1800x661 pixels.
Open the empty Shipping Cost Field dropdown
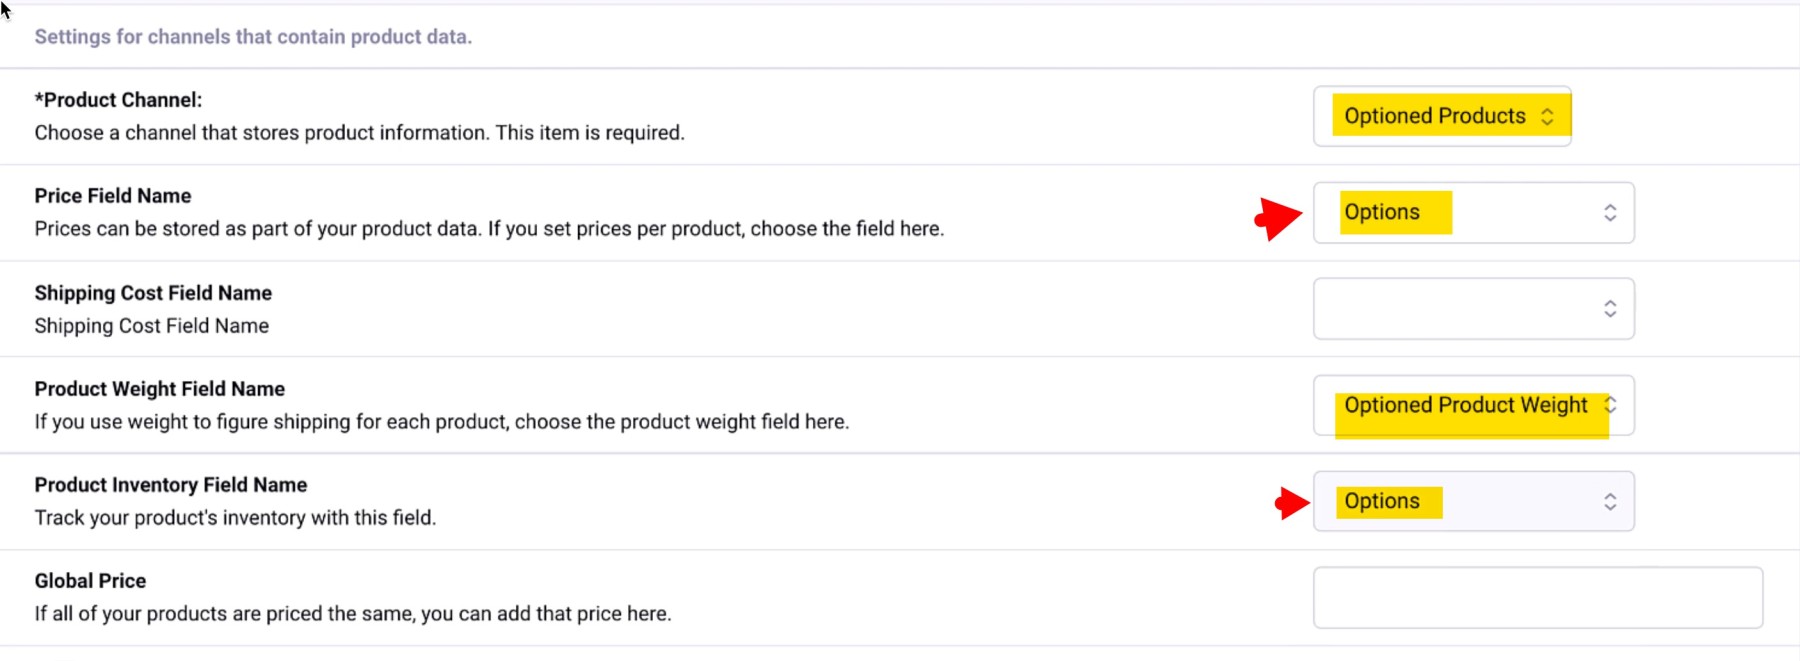[1472, 308]
